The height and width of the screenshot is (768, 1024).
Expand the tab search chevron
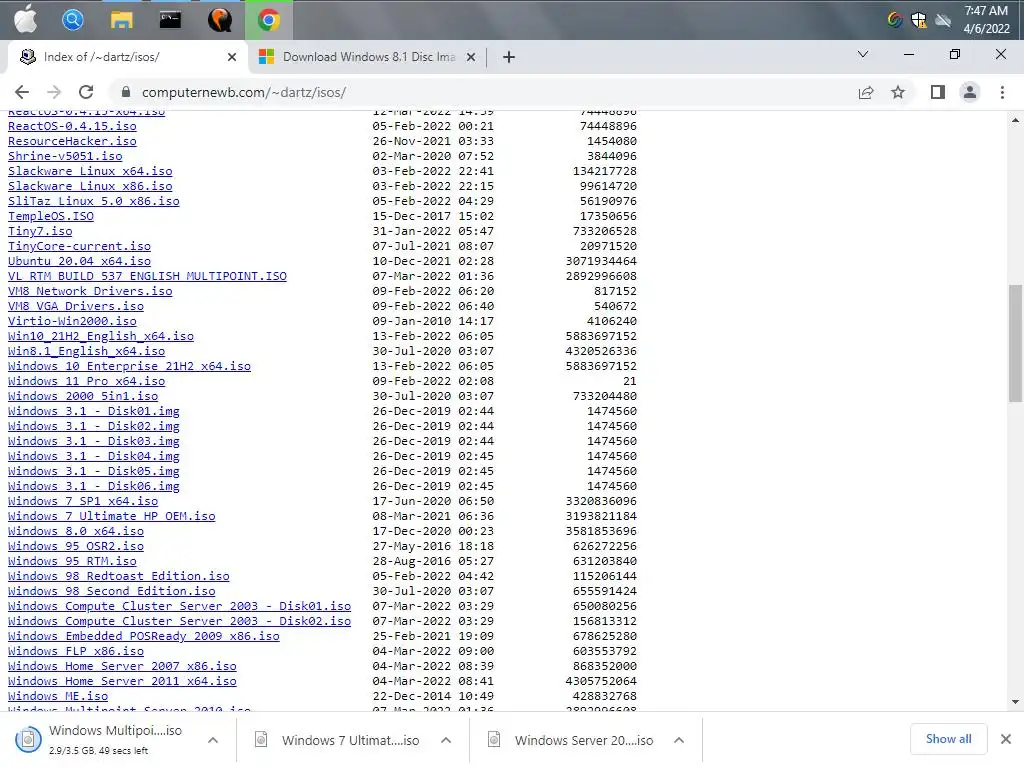pos(863,54)
